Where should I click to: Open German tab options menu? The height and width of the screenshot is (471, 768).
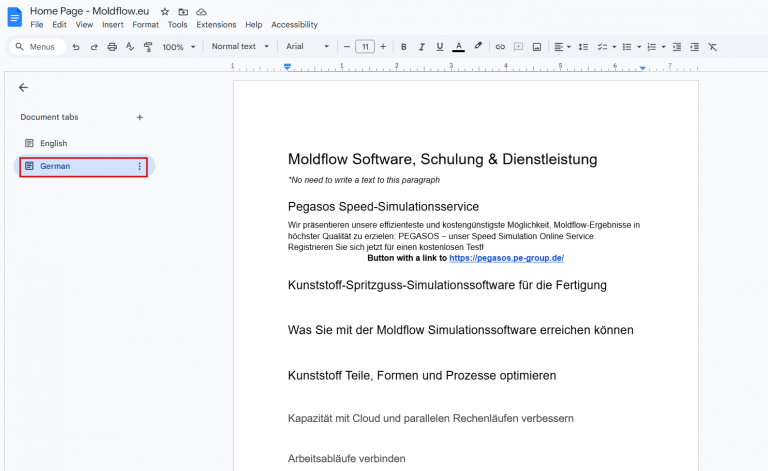140,166
